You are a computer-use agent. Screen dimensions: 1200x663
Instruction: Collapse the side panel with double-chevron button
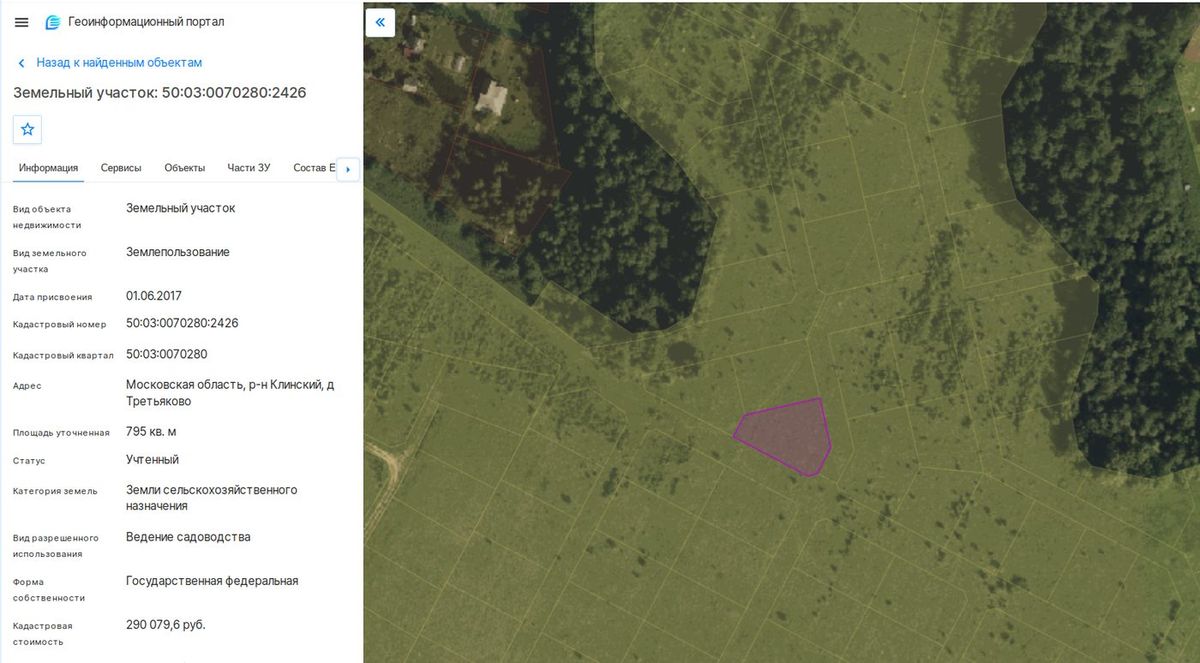click(380, 22)
